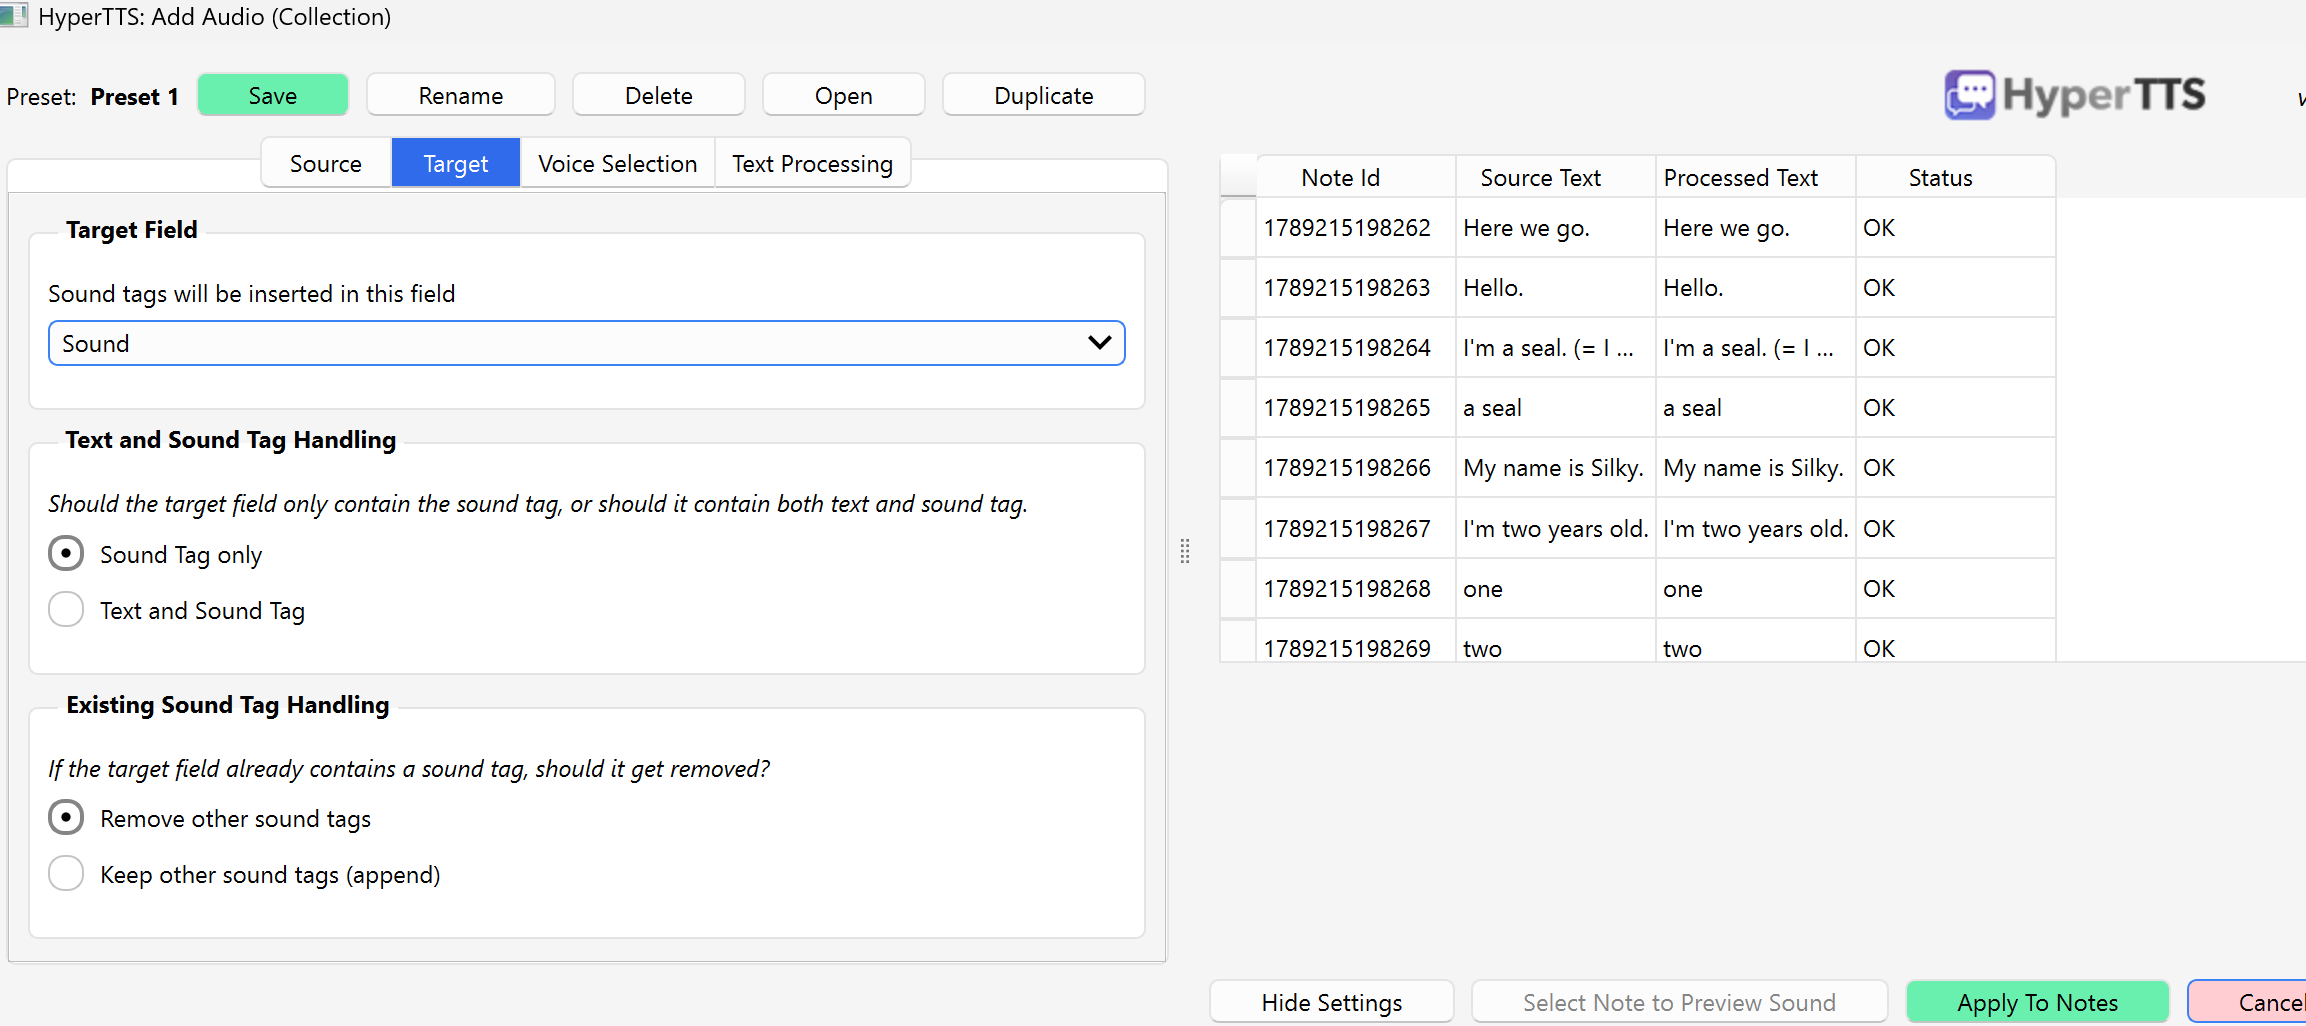Click the source text 'My name is Silky.'
Screen dimensions: 2306x1026
(1556, 468)
